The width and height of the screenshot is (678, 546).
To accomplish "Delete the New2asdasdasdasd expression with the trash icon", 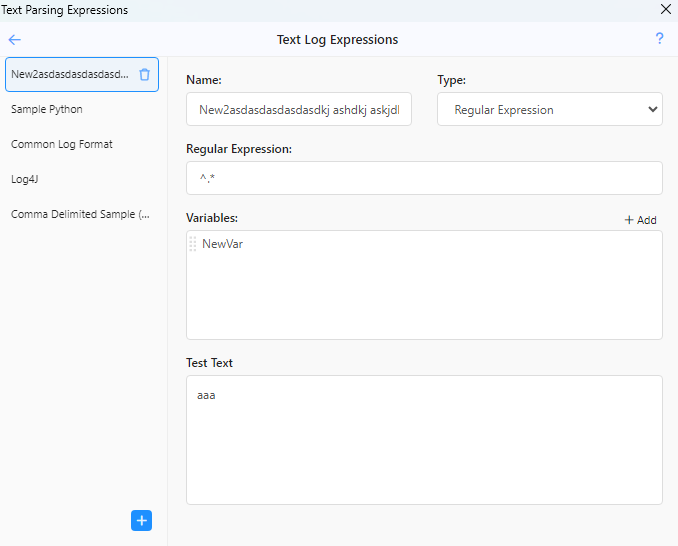I will click(x=144, y=74).
